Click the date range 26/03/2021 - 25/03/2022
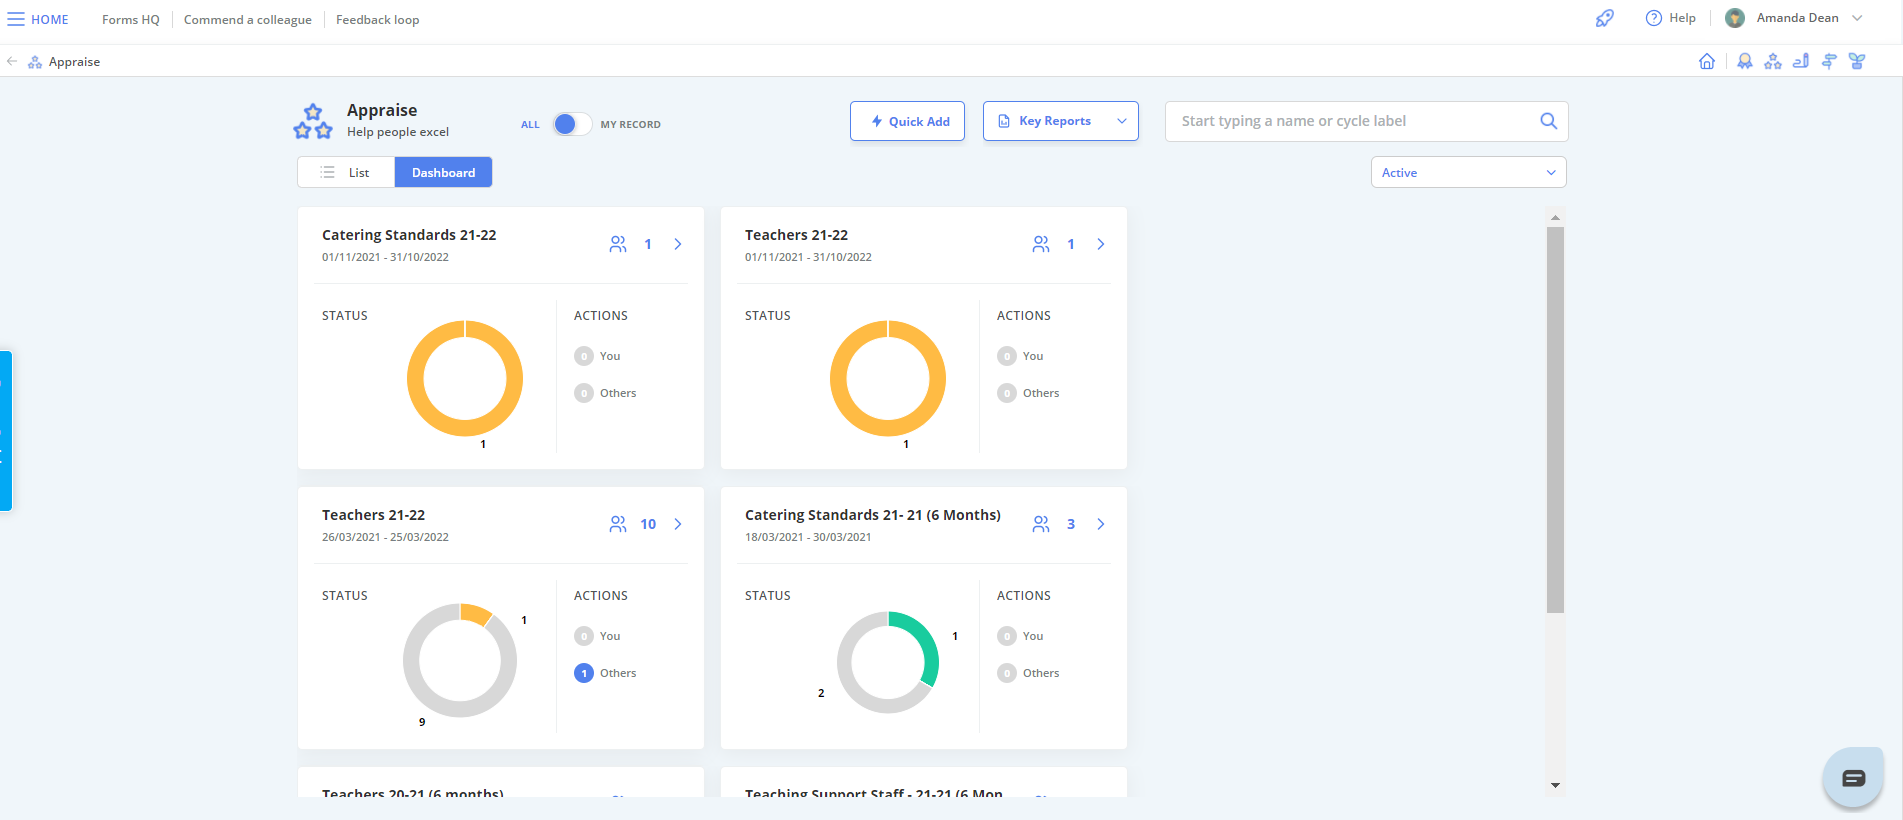 pos(385,537)
